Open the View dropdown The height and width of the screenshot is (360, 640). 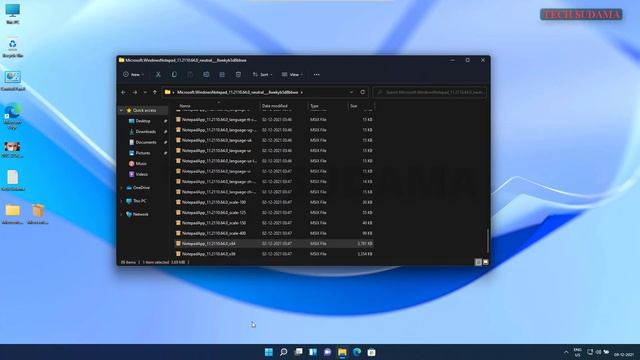[292, 75]
